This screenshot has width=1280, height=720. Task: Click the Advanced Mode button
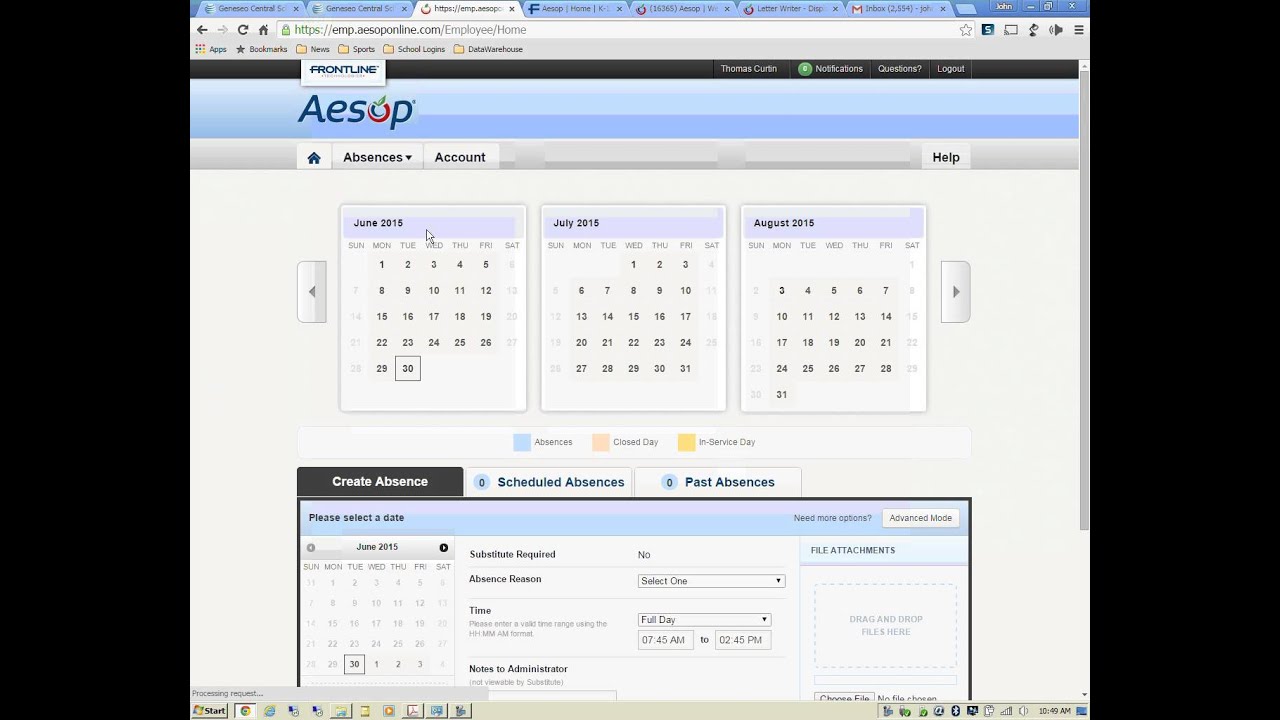coord(920,518)
